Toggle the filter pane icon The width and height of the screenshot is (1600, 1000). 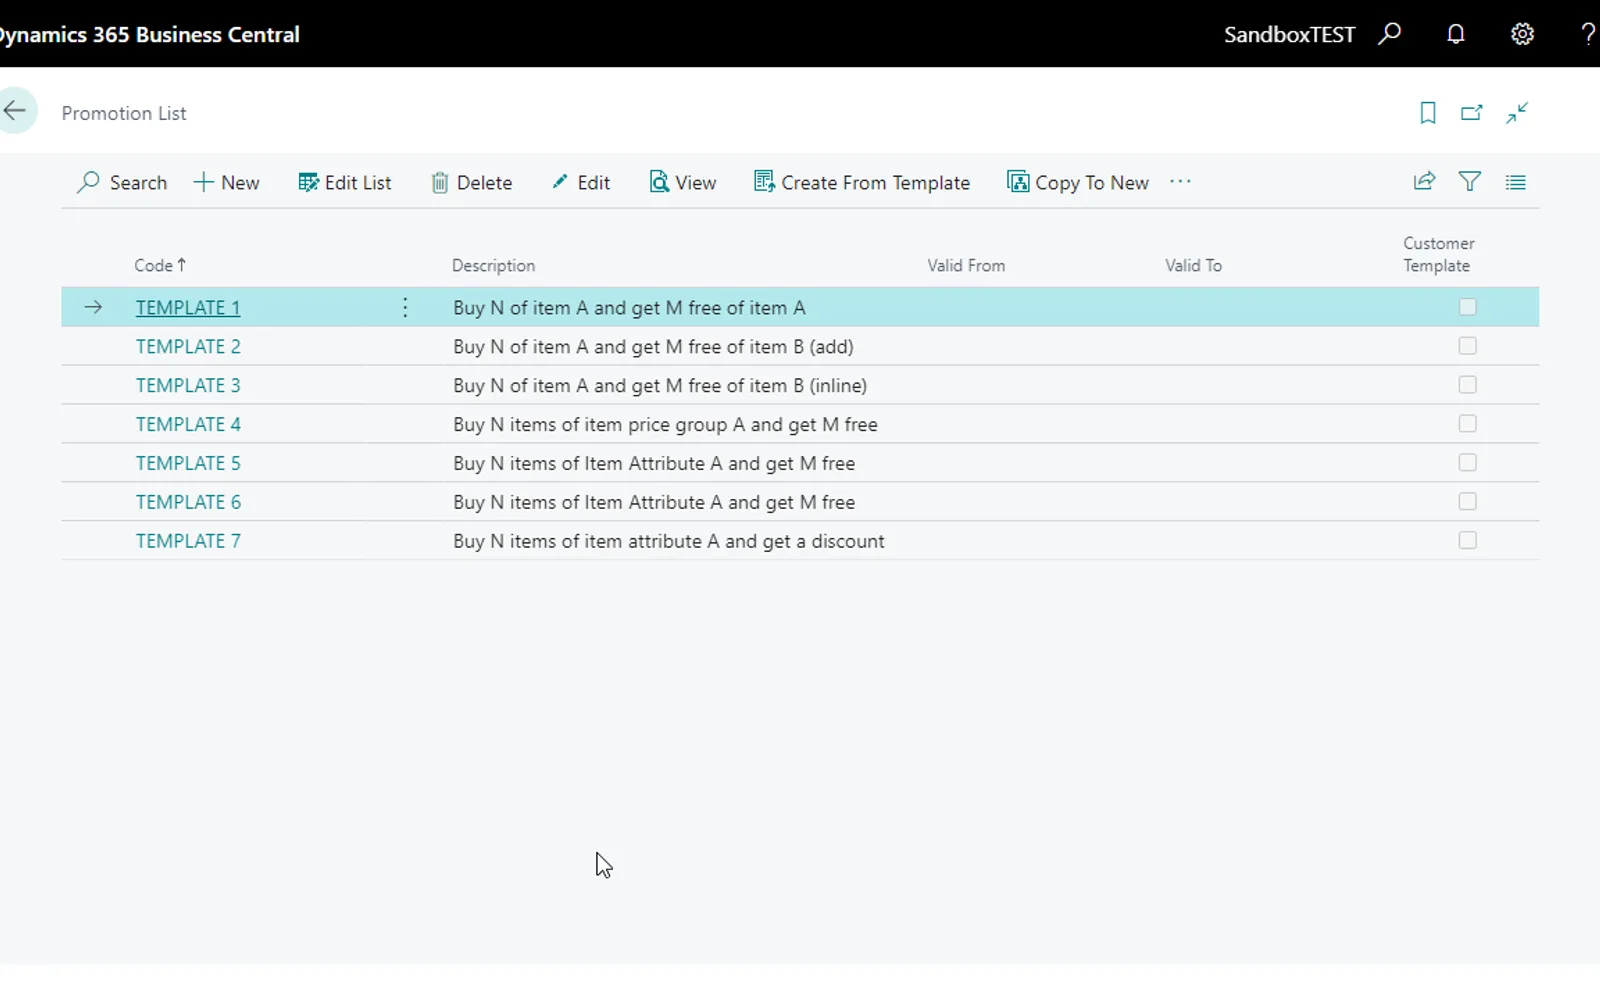pyautogui.click(x=1470, y=181)
